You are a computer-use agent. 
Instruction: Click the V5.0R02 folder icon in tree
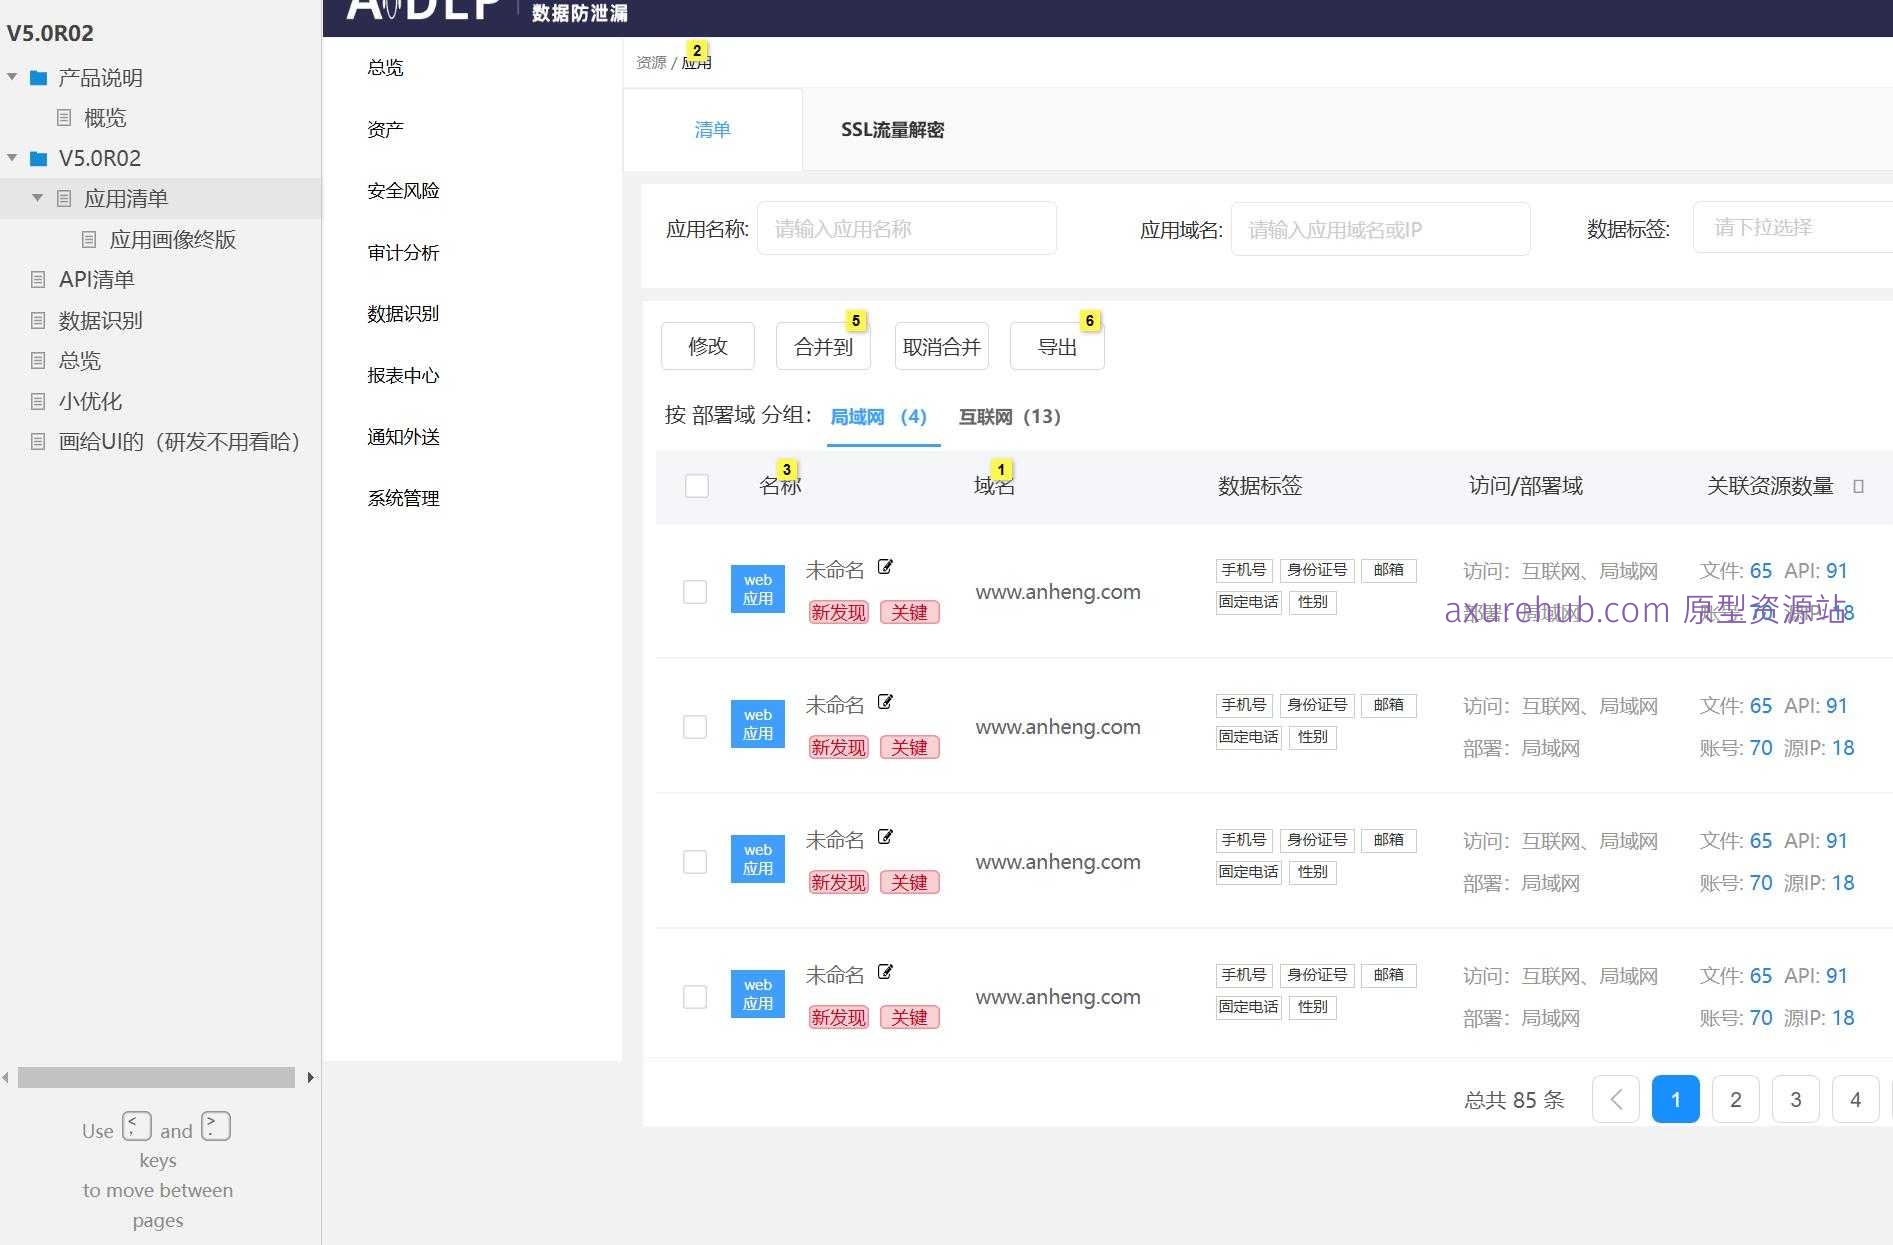(x=39, y=158)
